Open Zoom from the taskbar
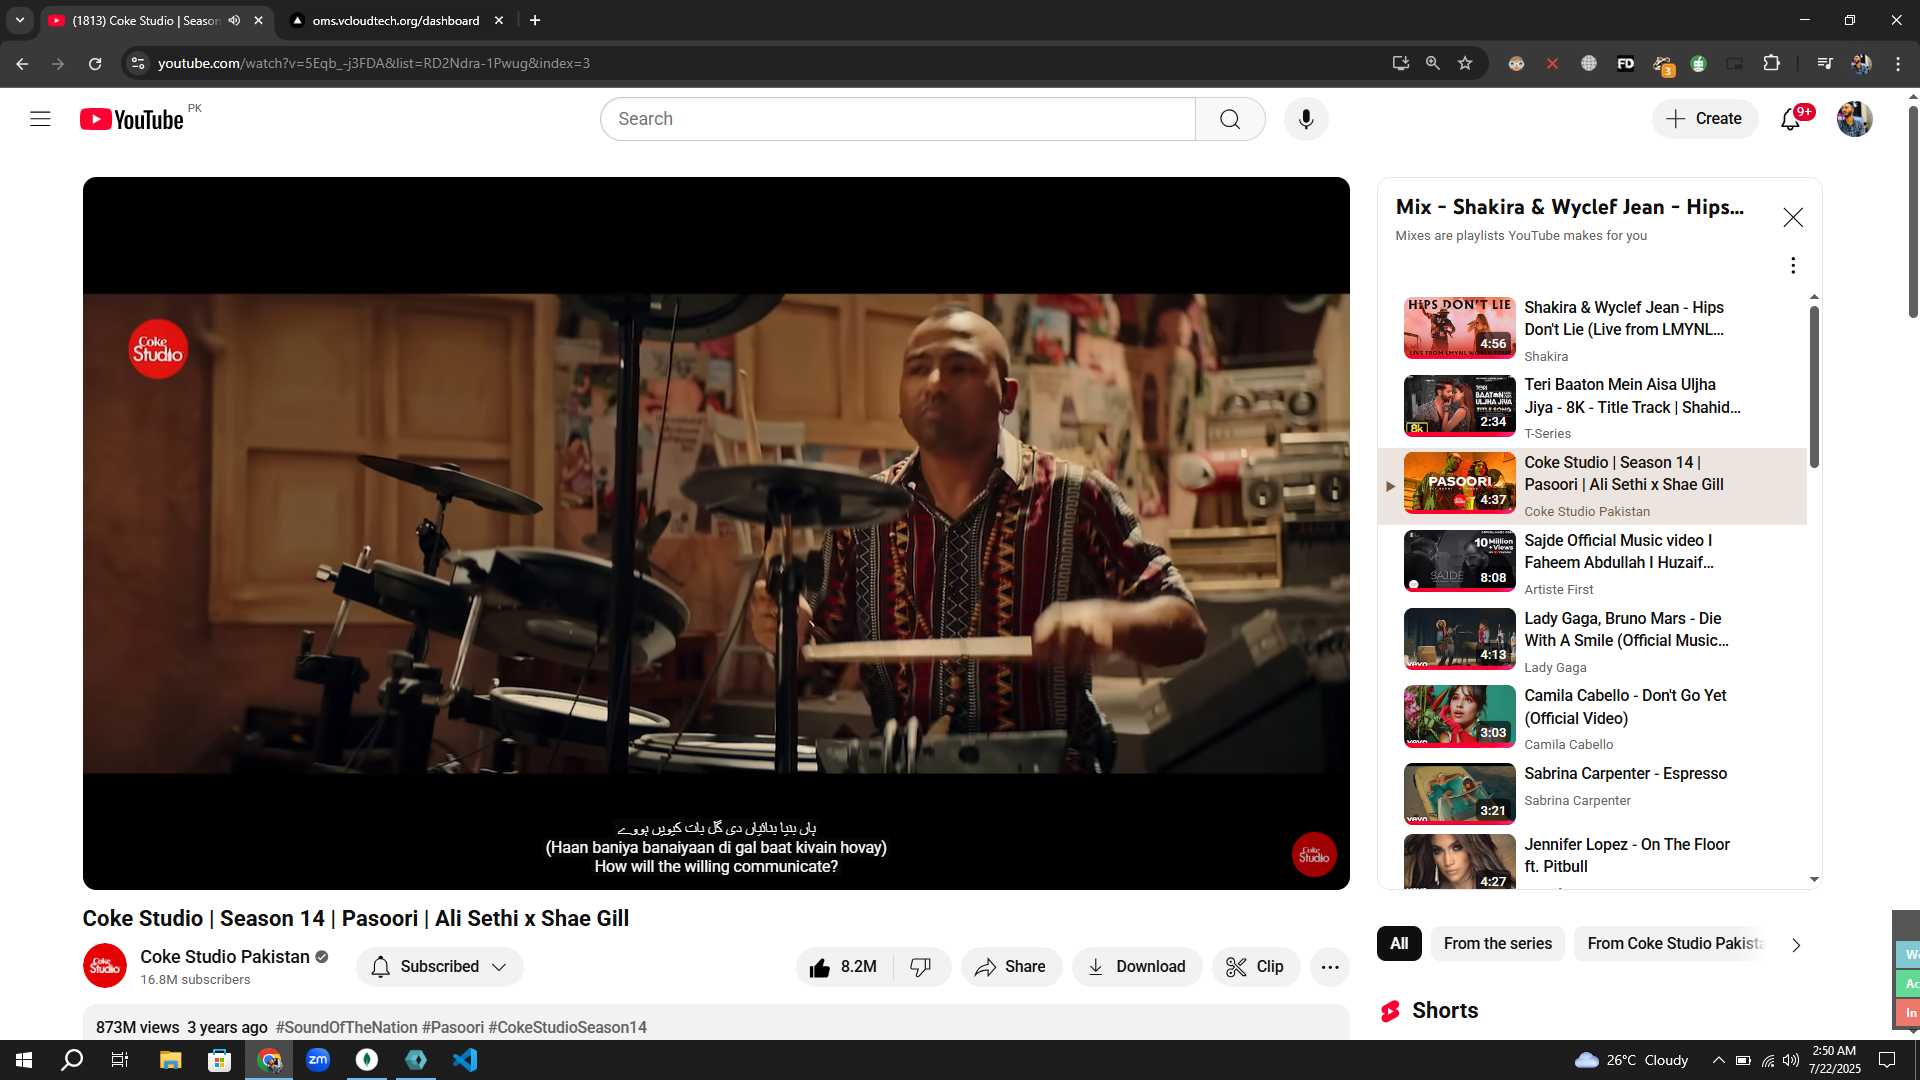 [x=318, y=1060]
